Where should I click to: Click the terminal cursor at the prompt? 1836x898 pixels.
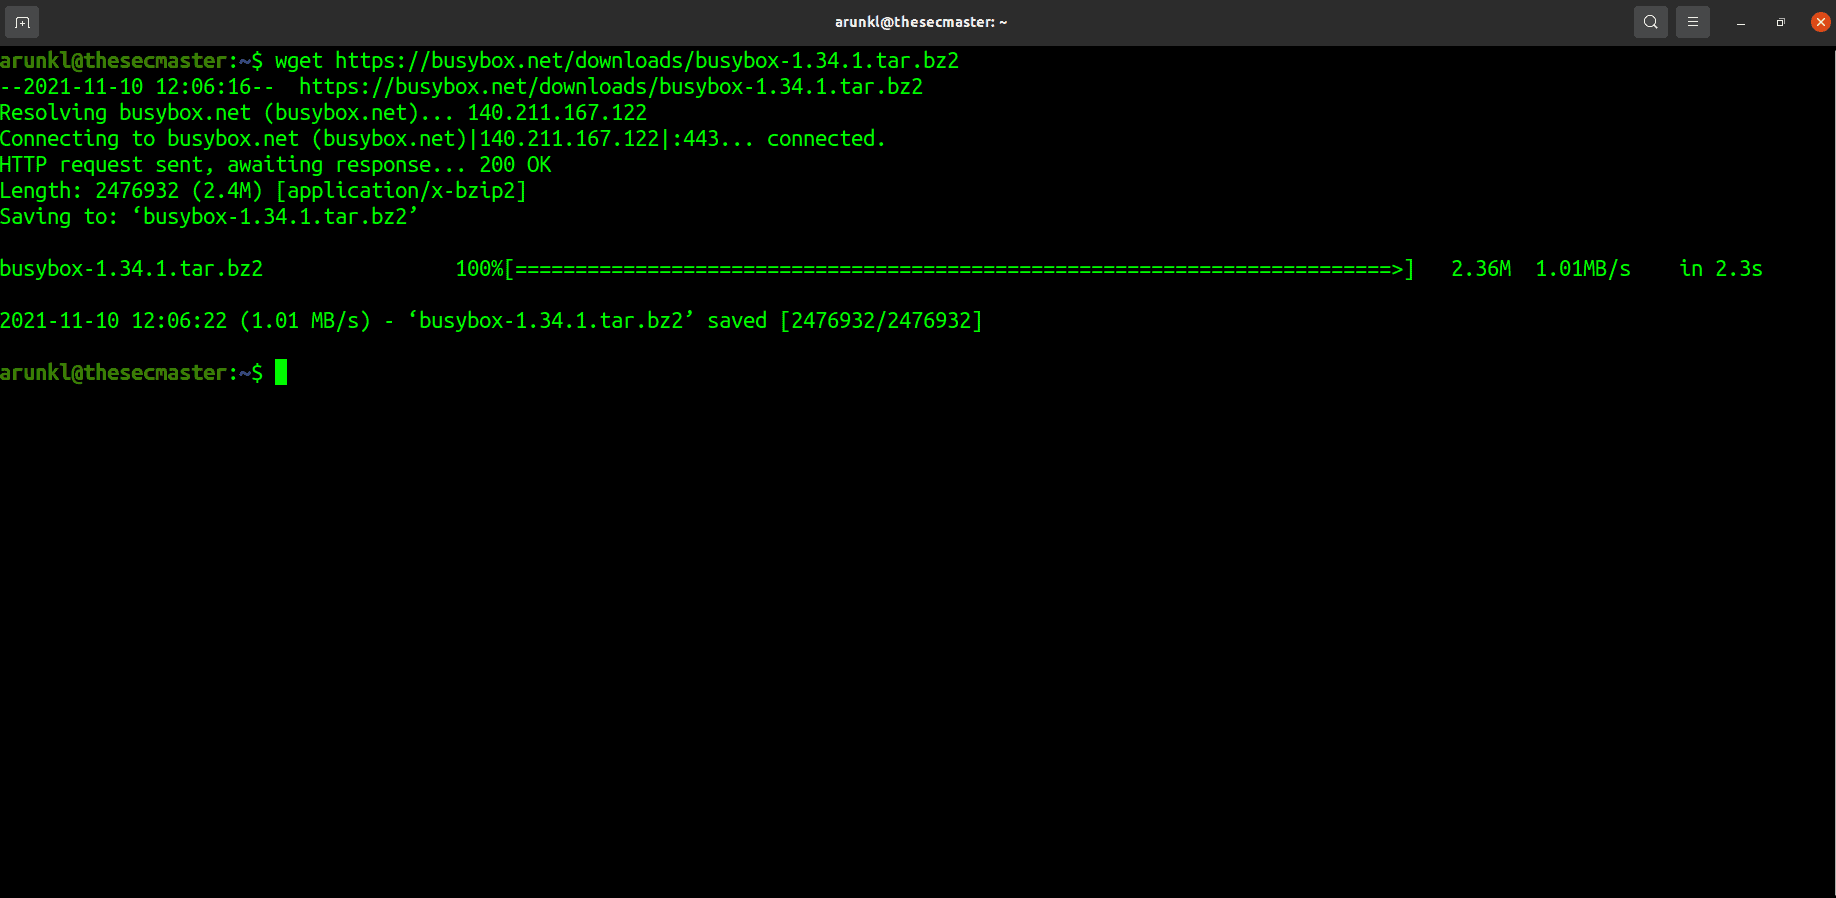click(281, 372)
